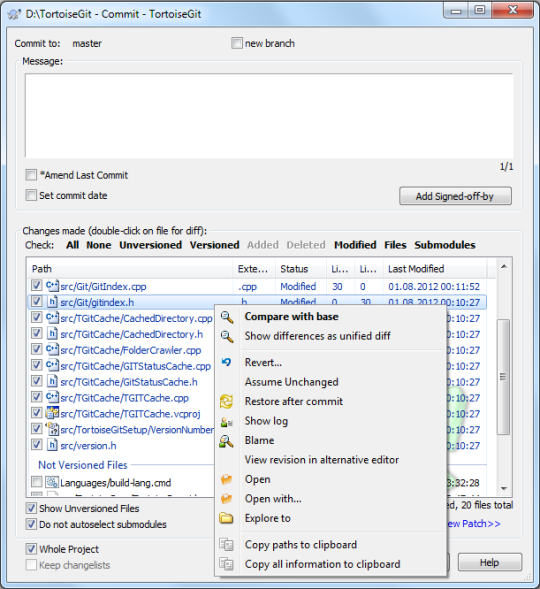
Task: Click the project icon of TGITCache.vcproj
Action: pyautogui.click(x=52, y=413)
